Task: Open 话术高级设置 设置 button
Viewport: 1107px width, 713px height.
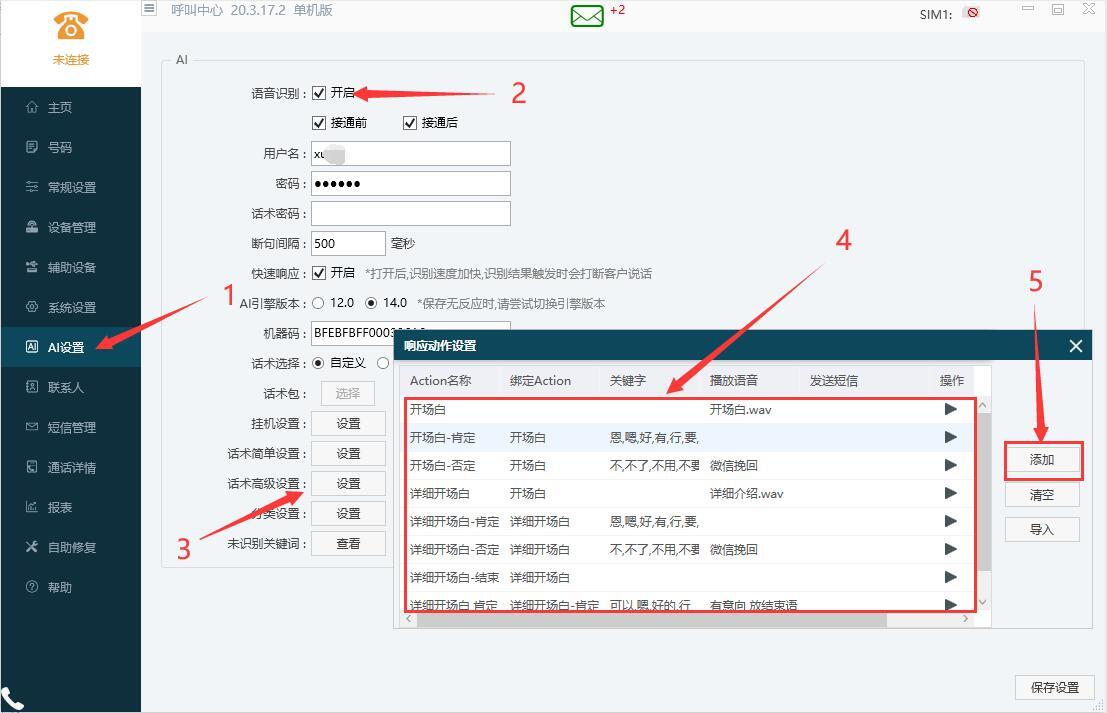Action: 348,484
